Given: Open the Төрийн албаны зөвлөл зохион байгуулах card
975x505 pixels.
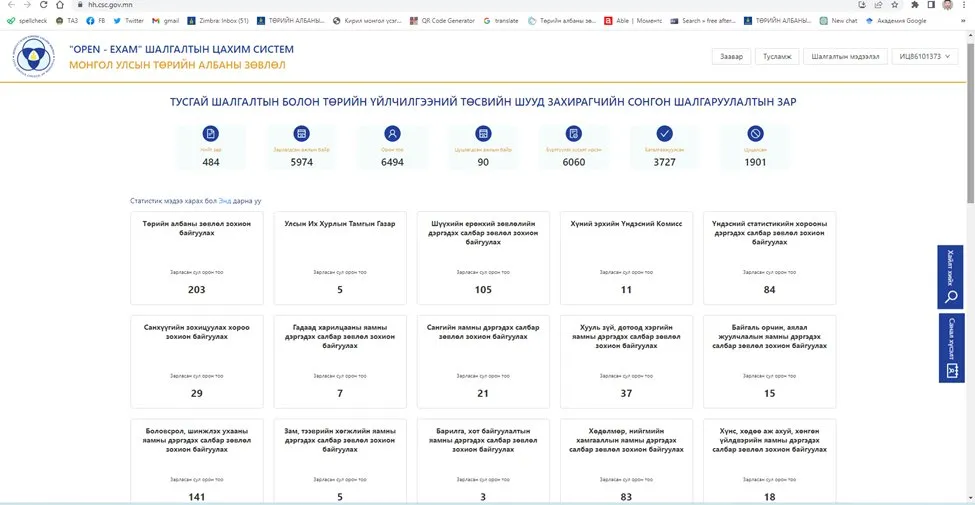Looking at the screenshot, I should tap(196, 258).
